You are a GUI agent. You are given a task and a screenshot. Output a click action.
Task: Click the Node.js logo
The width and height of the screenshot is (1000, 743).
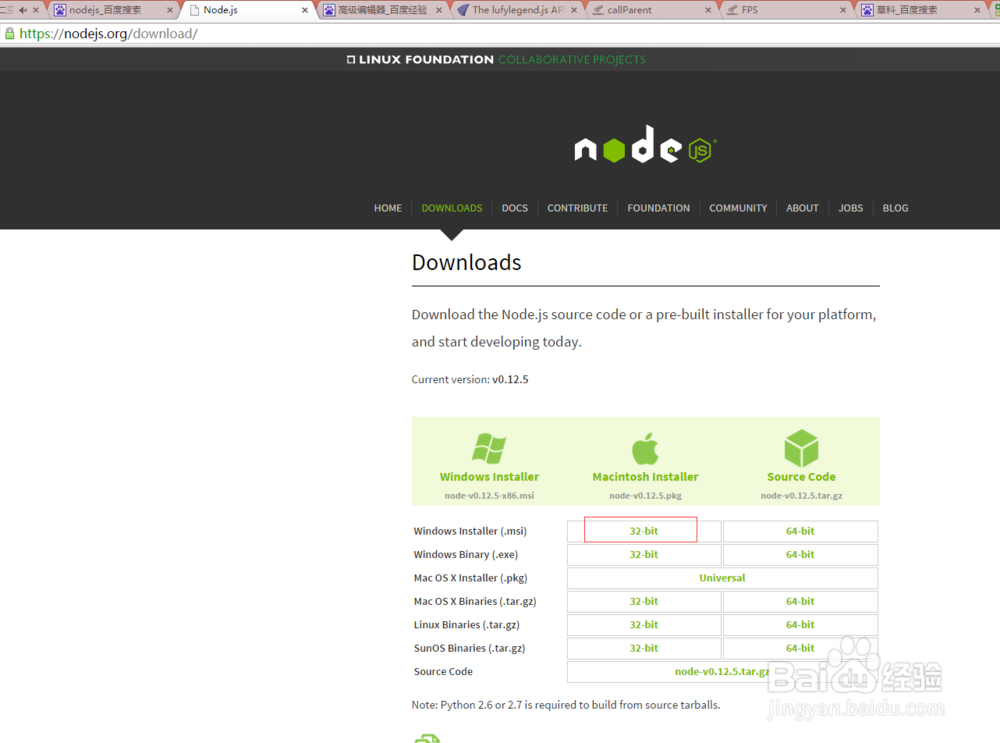[645, 145]
